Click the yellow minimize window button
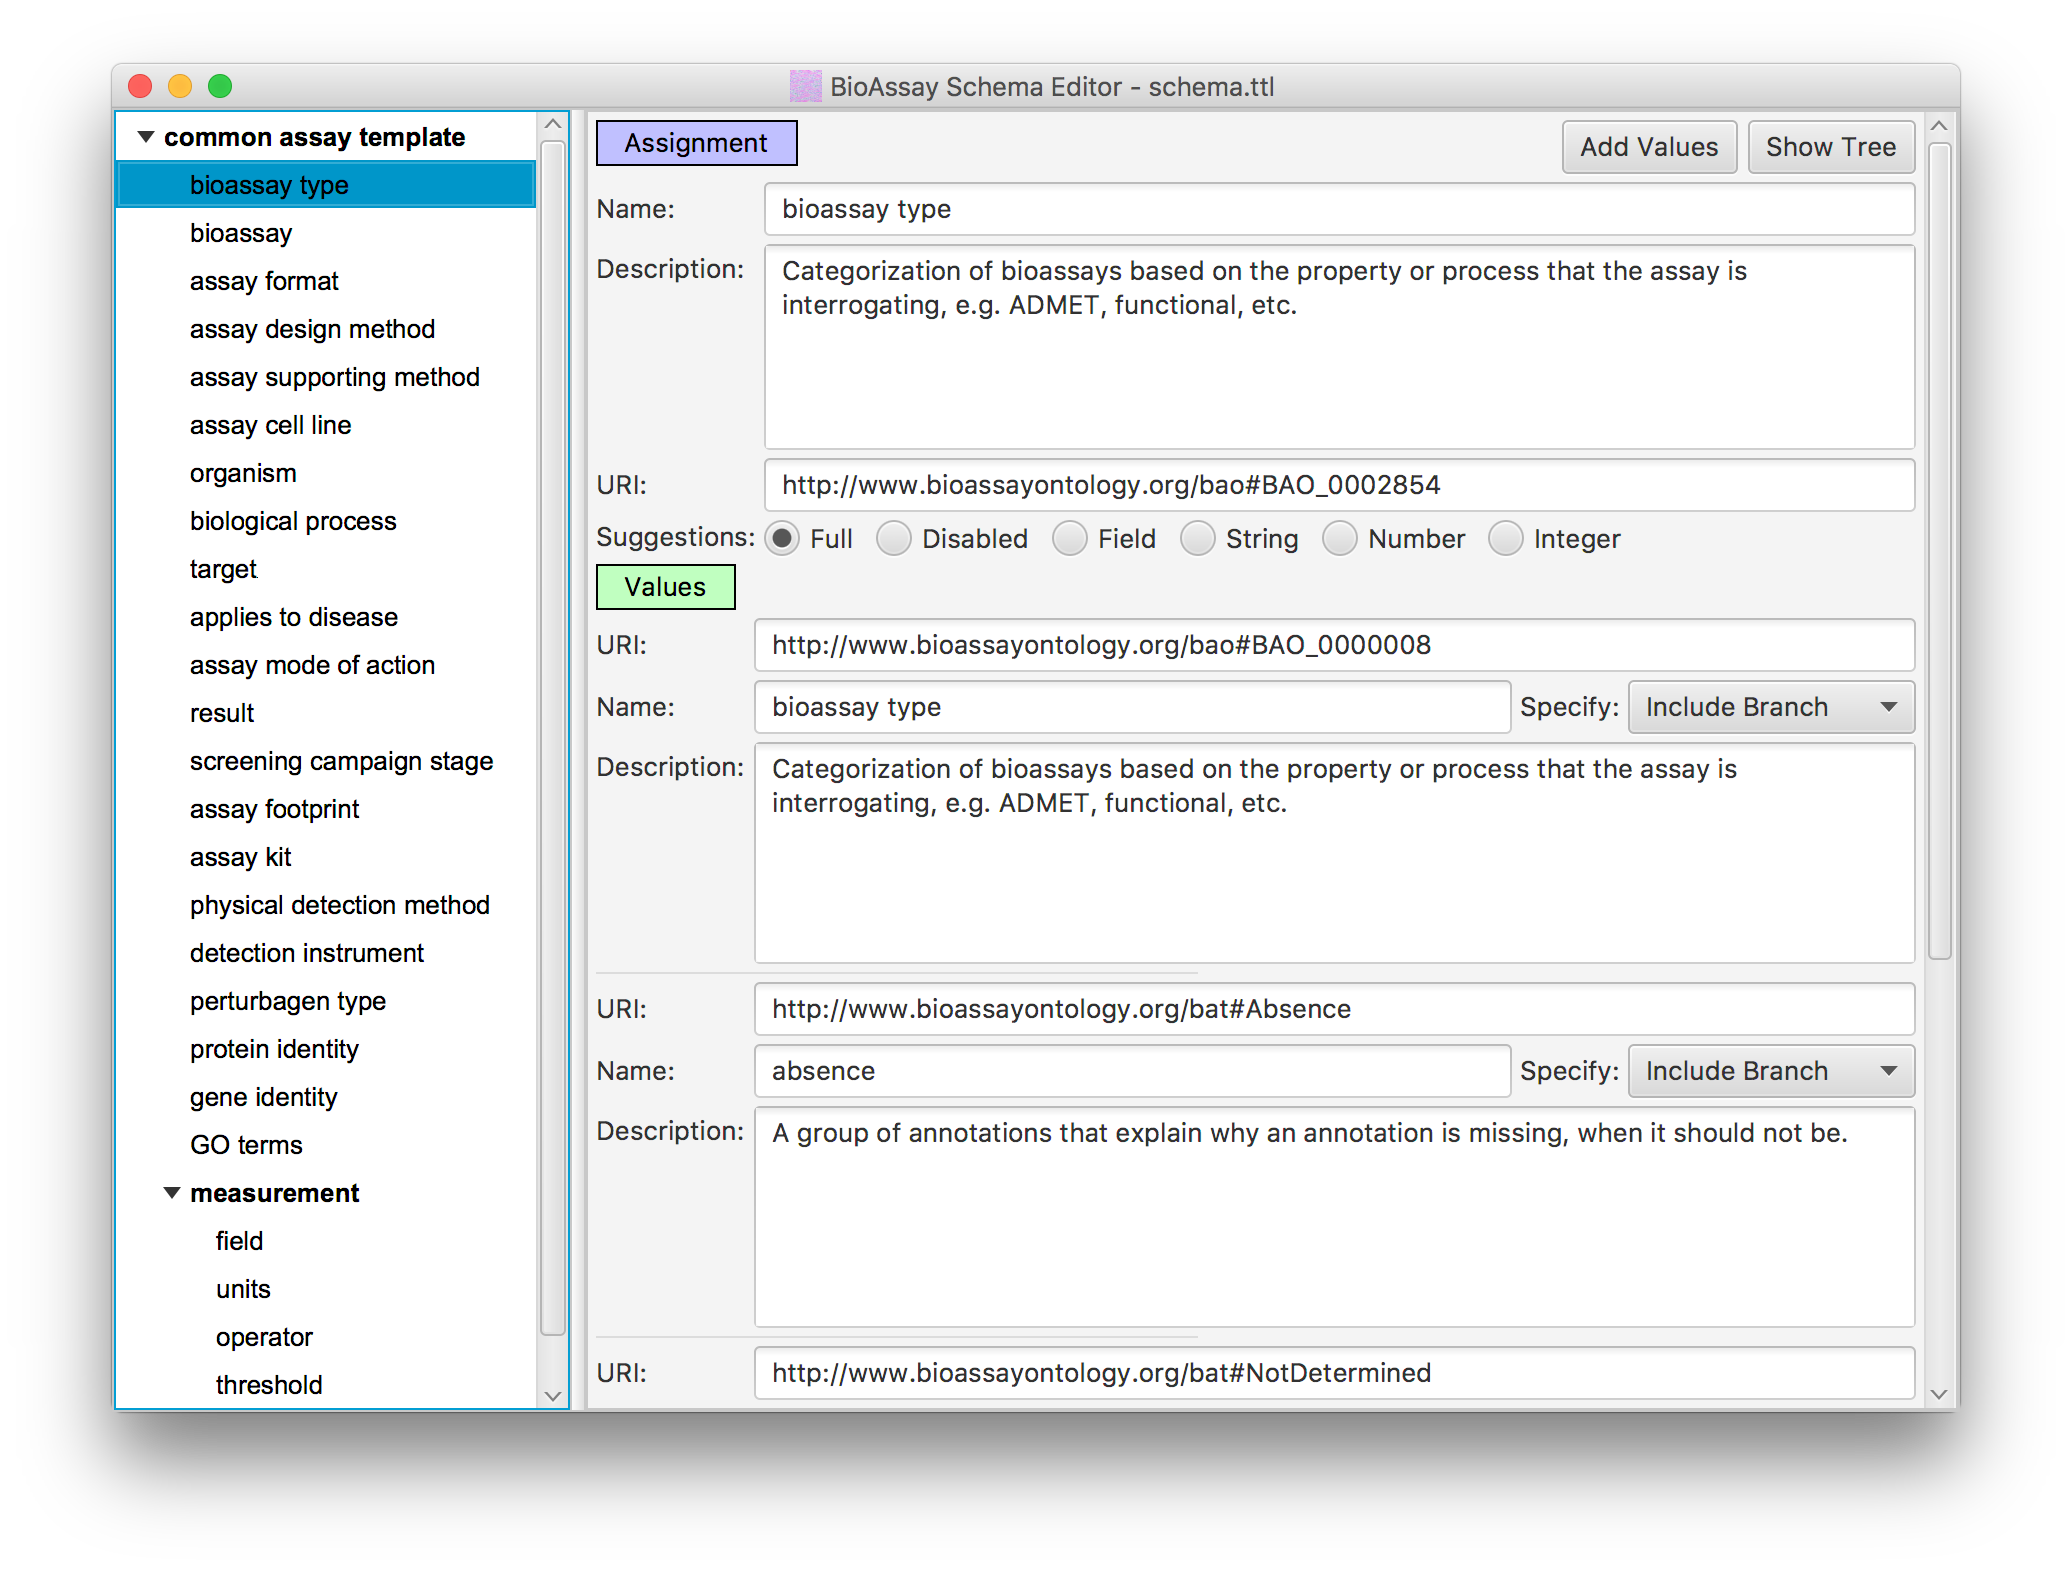 point(180,86)
